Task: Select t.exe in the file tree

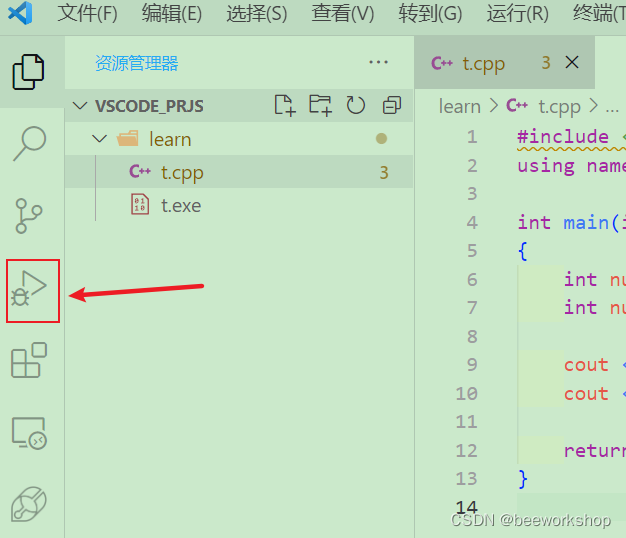Action: [x=239, y=205]
